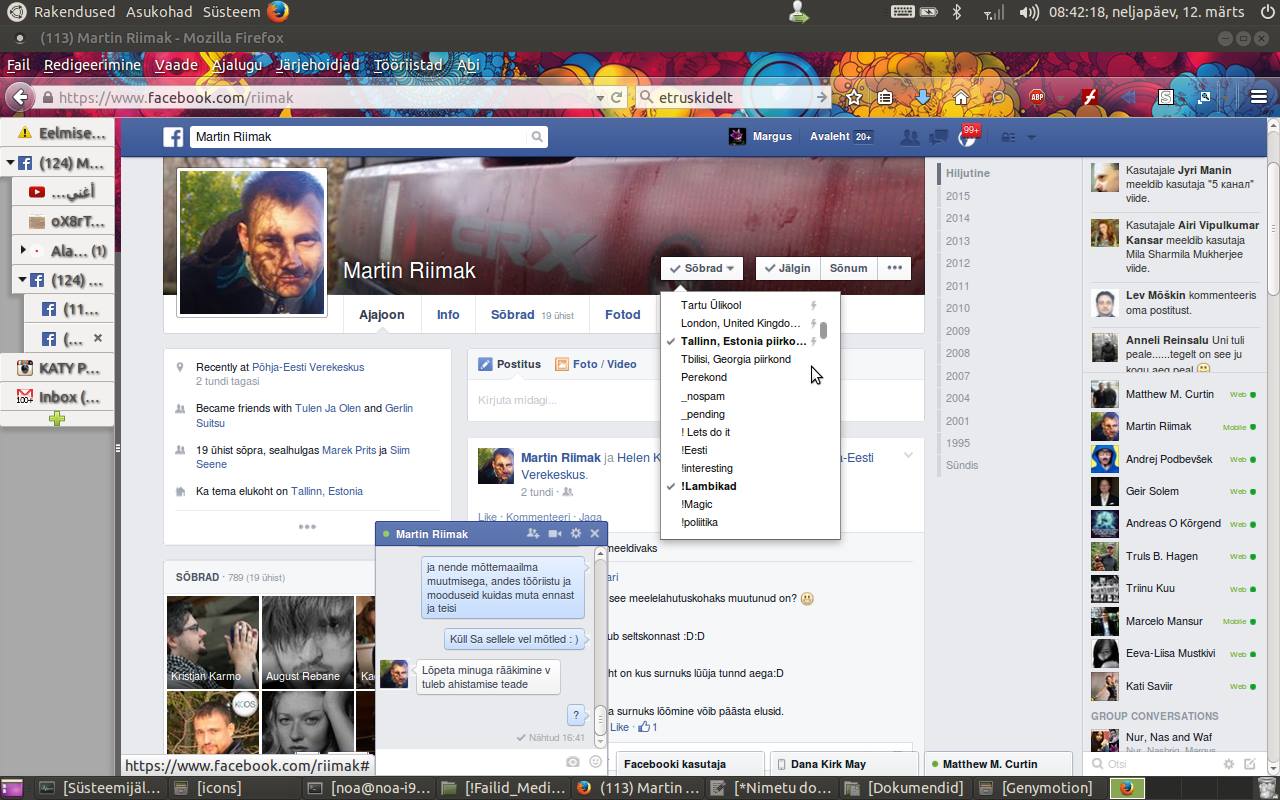This screenshot has height=800, width=1280.
Task: Expand more intro details three dots
Action: tap(307, 526)
